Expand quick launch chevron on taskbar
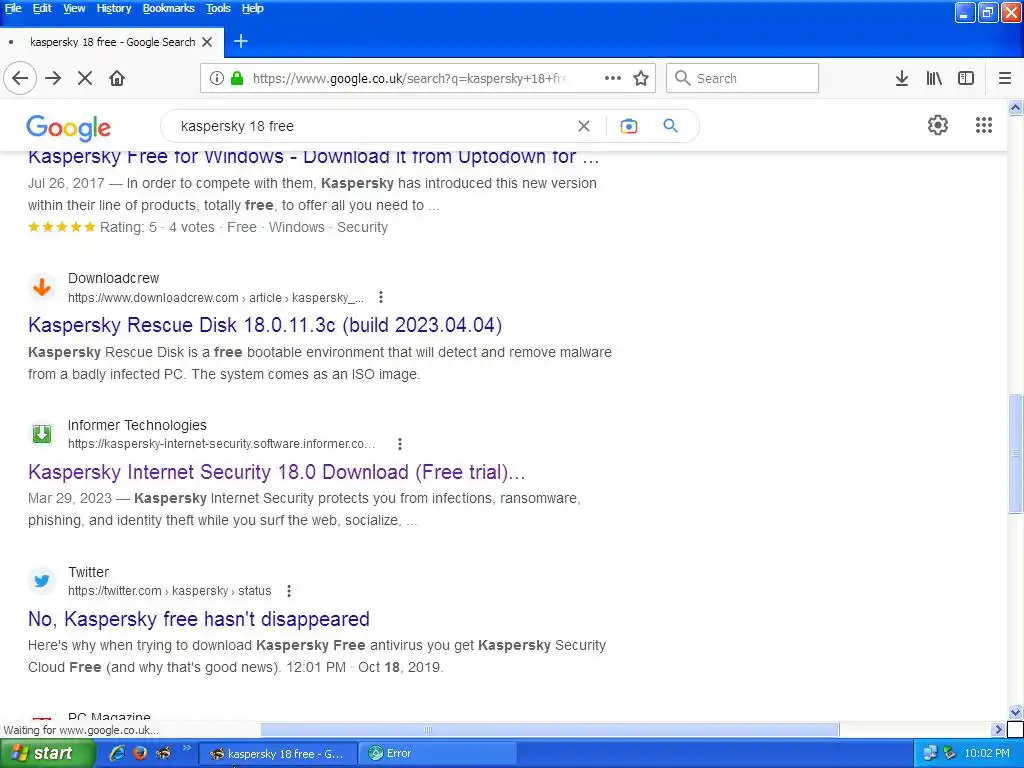Screen dimensions: 1024x768 coord(186,748)
